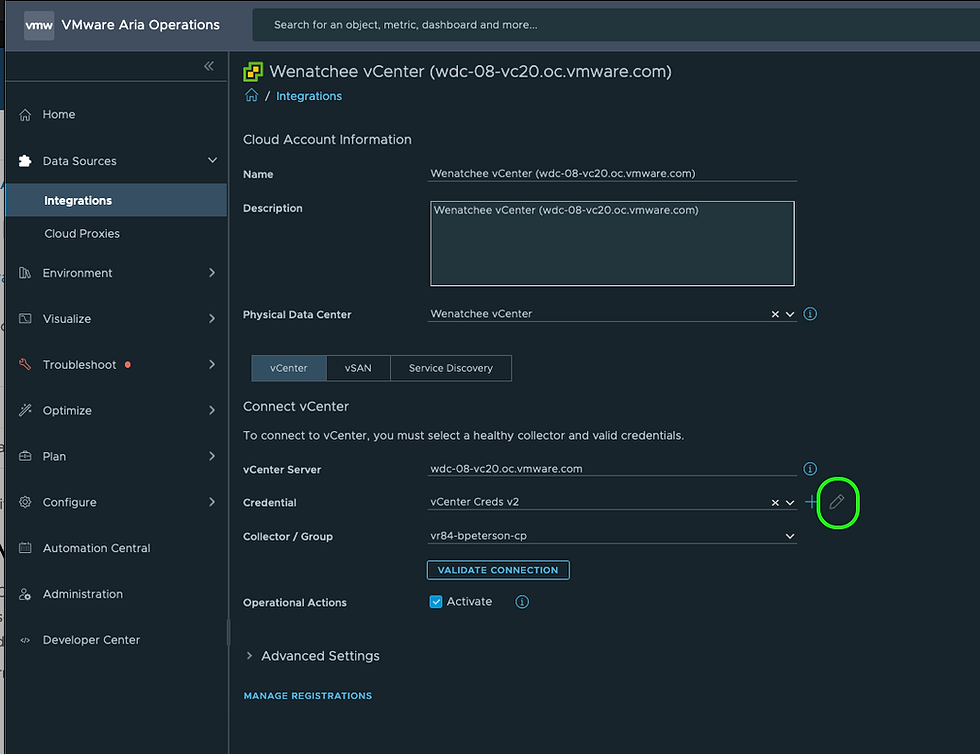Click the Troubleshoot red notification dot

point(128,364)
